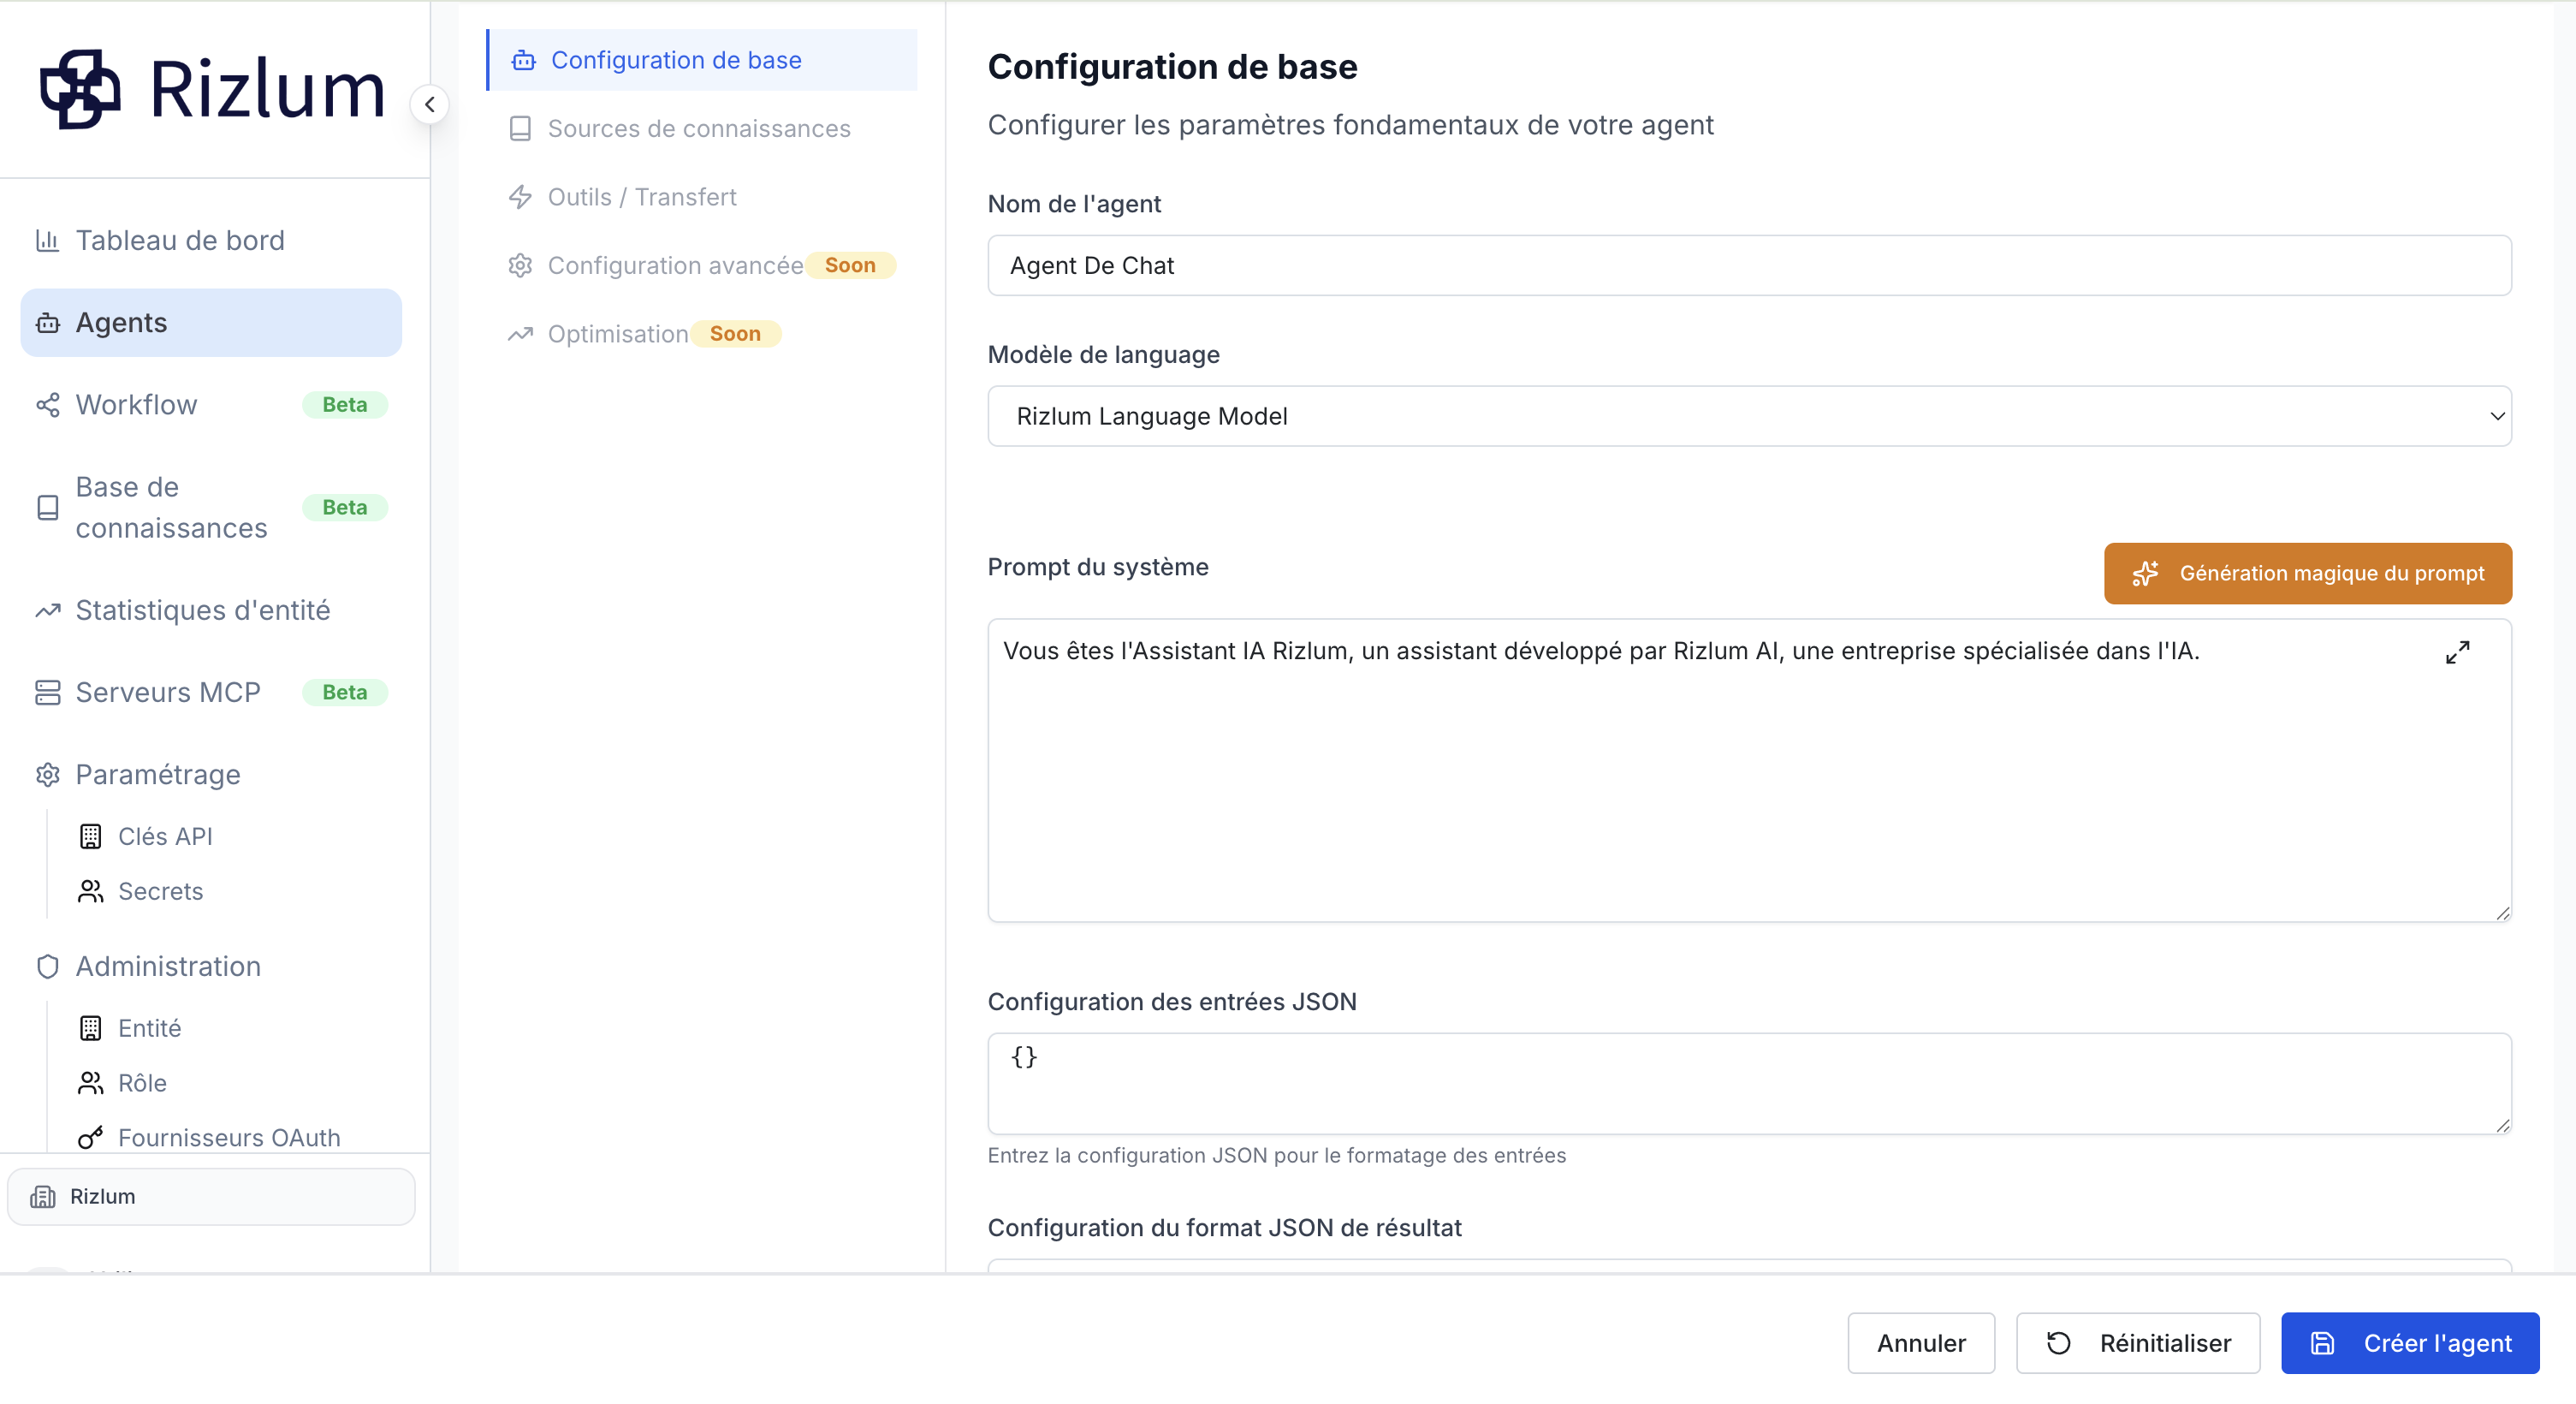2576x1404 pixels.
Task: Open the Secrets page
Action: [160, 891]
